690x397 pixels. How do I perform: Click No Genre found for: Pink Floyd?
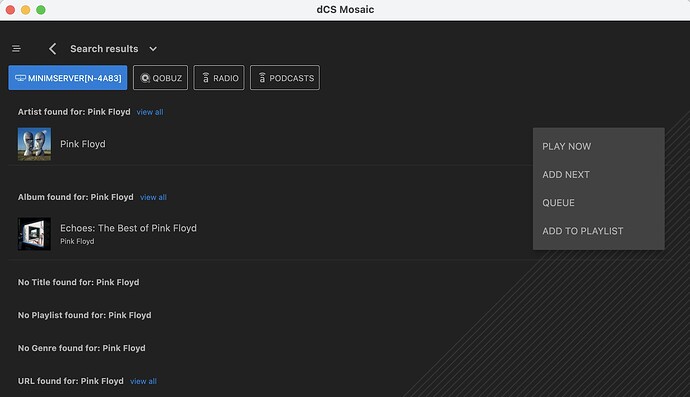tap(81, 348)
